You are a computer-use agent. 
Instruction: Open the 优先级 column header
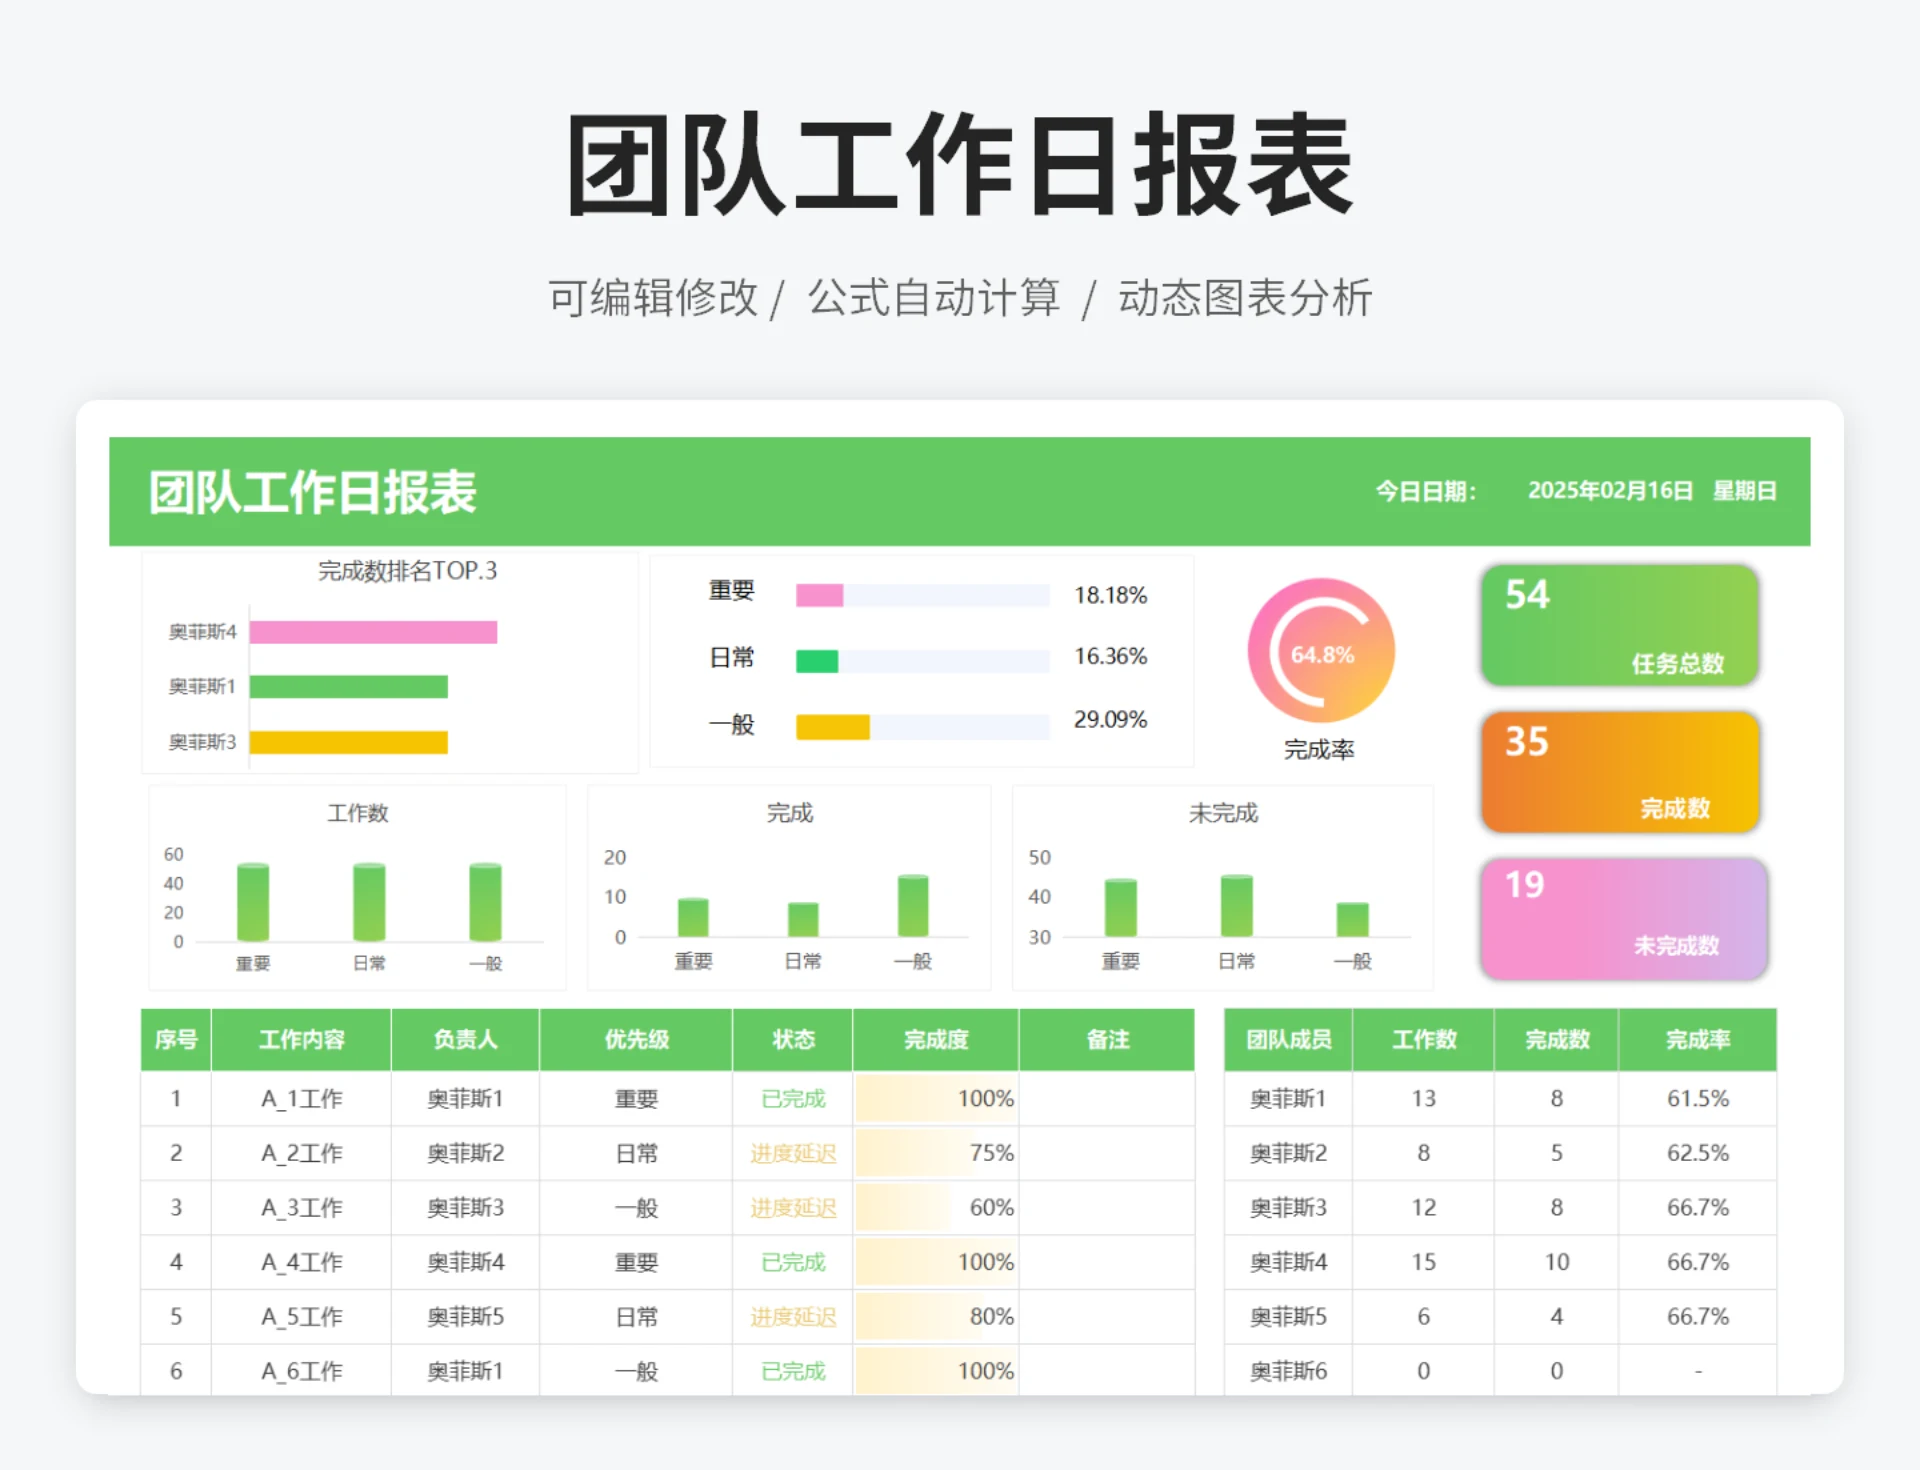(x=636, y=1040)
